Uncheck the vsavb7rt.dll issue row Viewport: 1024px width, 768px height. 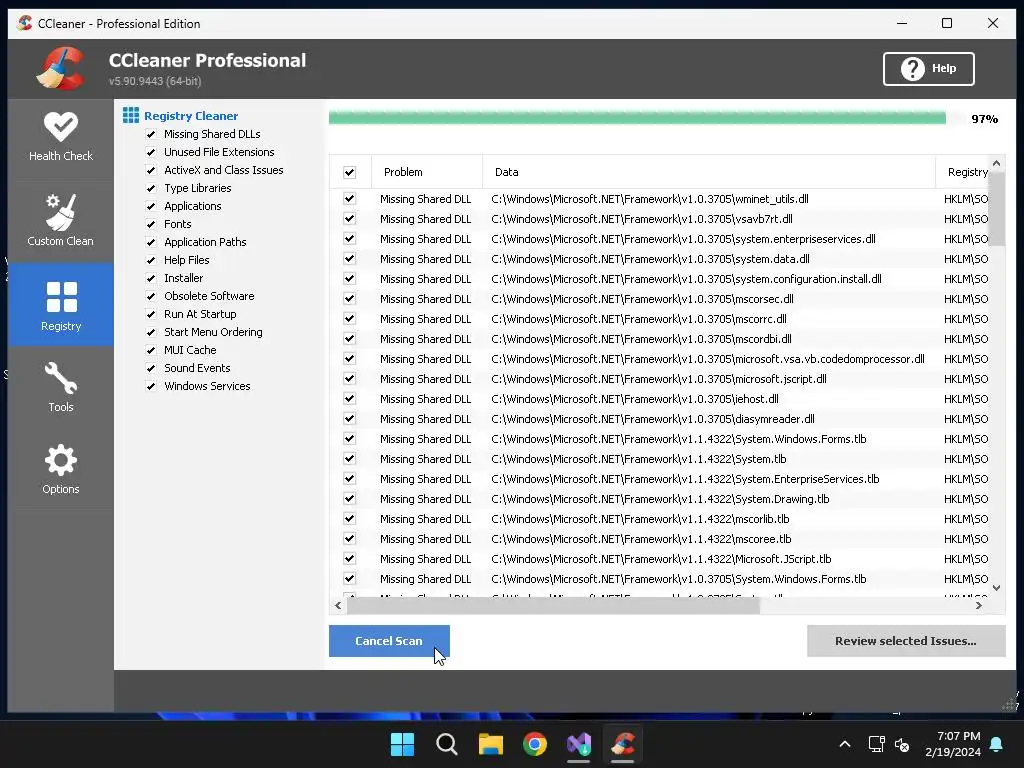pos(349,219)
